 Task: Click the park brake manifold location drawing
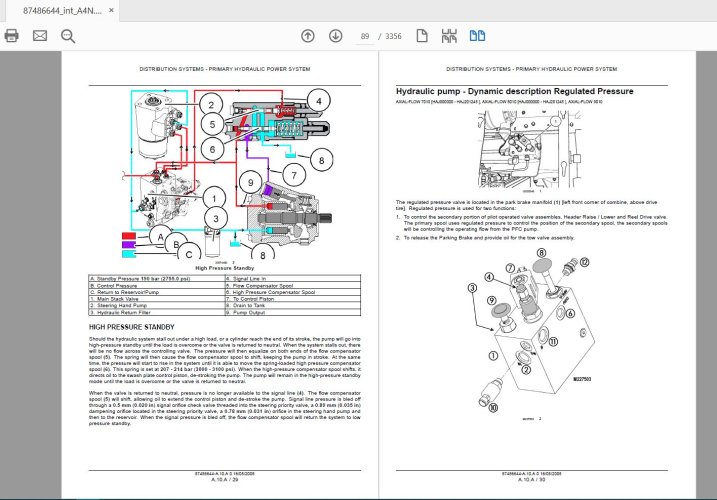tap(530, 150)
